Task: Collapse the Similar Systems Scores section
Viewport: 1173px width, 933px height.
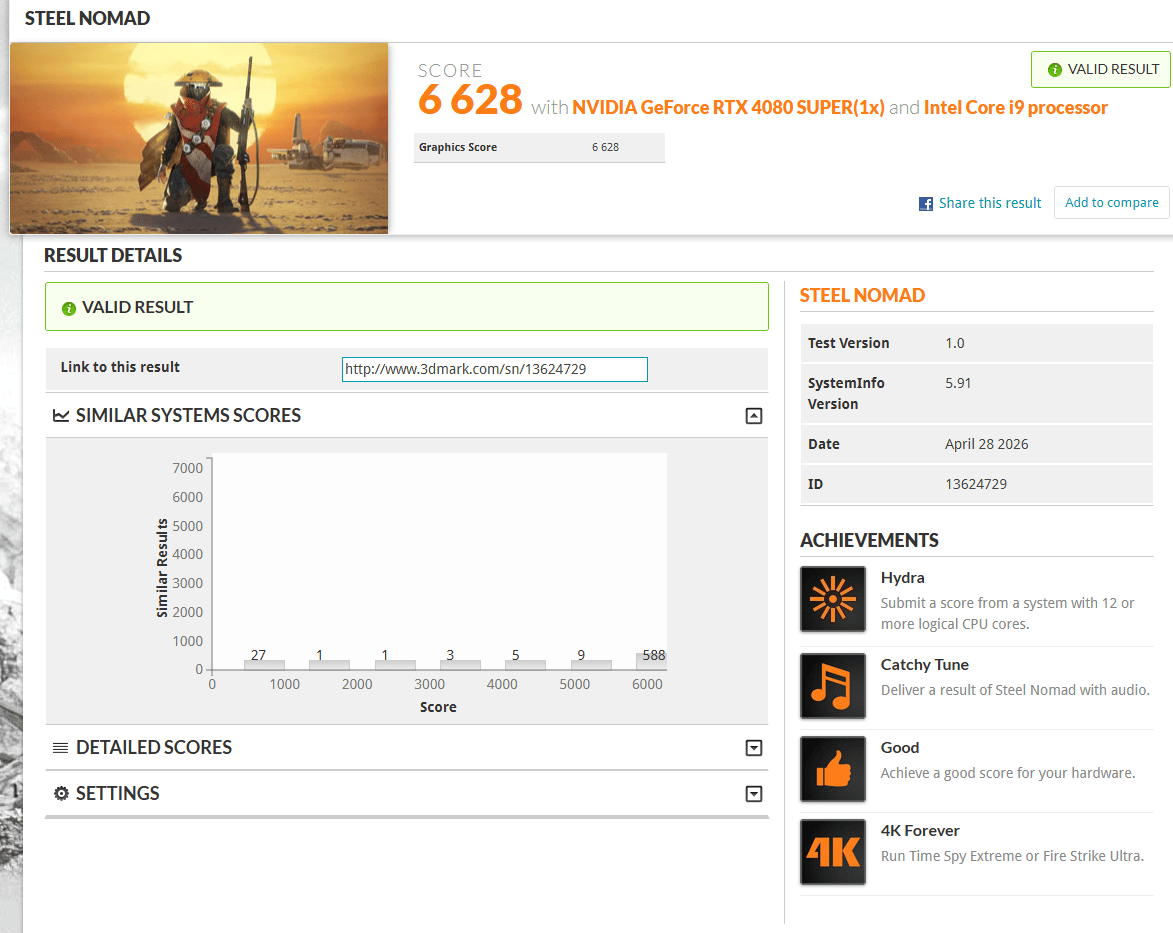Action: pos(754,416)
